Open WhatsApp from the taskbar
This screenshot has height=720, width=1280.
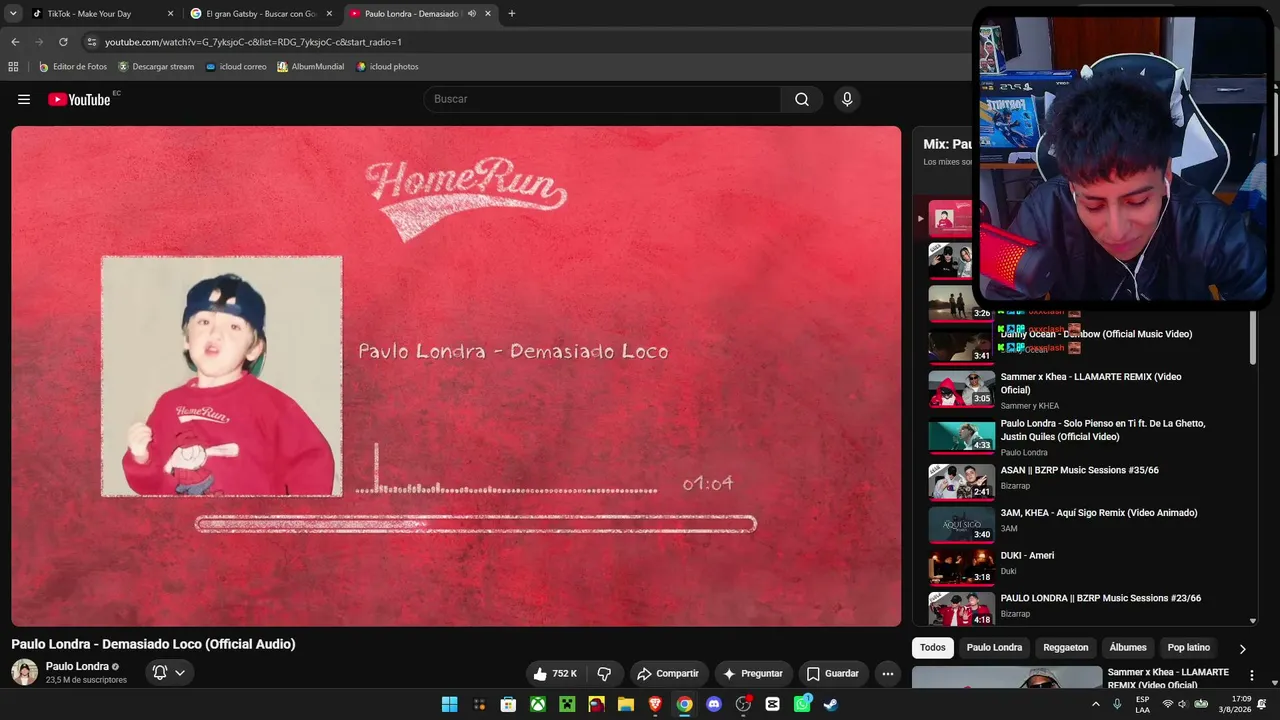(802, 704)
